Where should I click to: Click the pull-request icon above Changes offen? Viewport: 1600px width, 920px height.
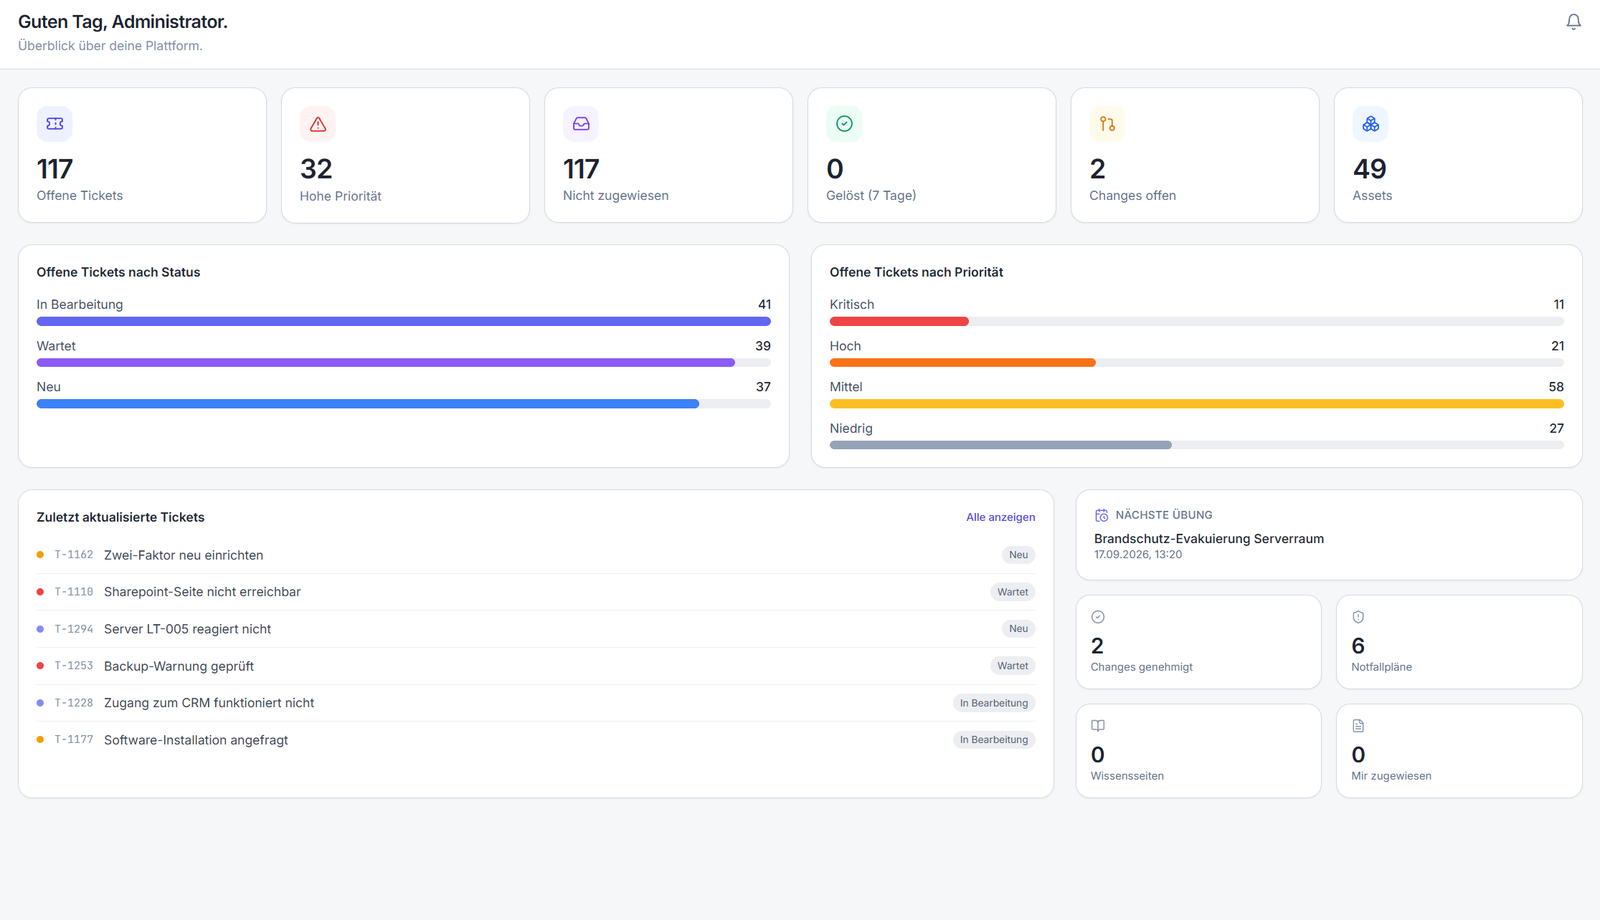coord(1107,124)
